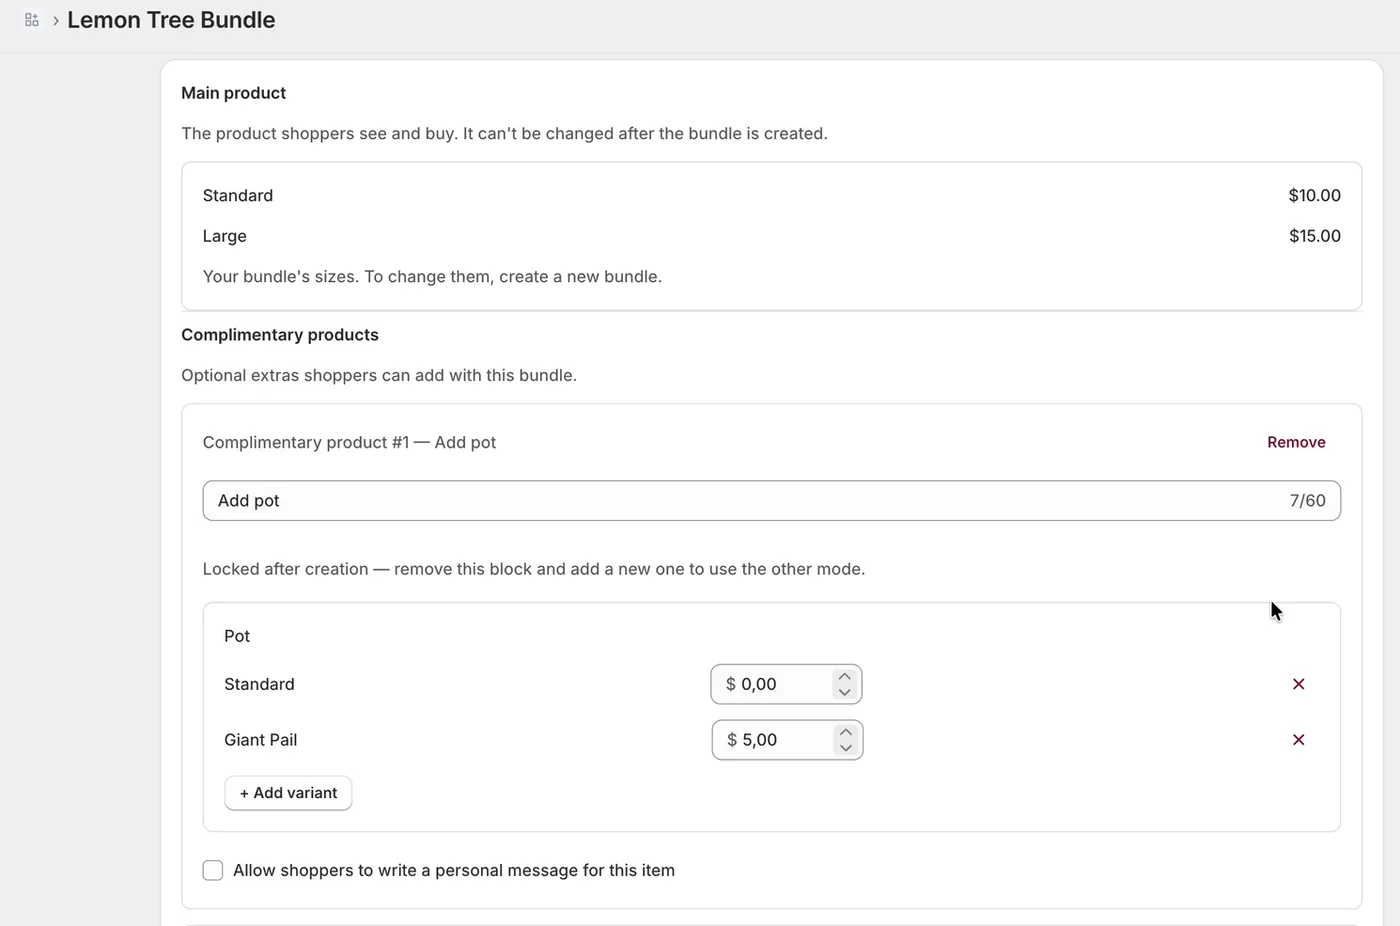Image resolution: width=1400 pixels, height=926 pixels.
Task: Click the Add pot name field
Action: click(771, 501)
